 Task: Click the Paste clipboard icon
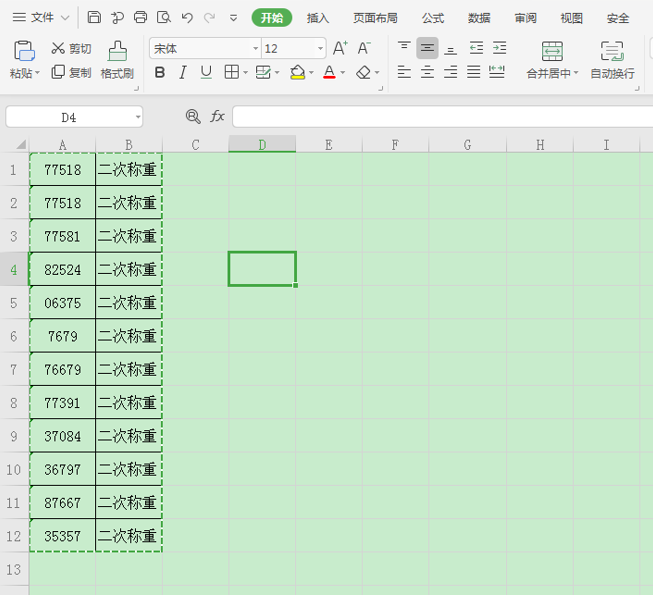24,51
